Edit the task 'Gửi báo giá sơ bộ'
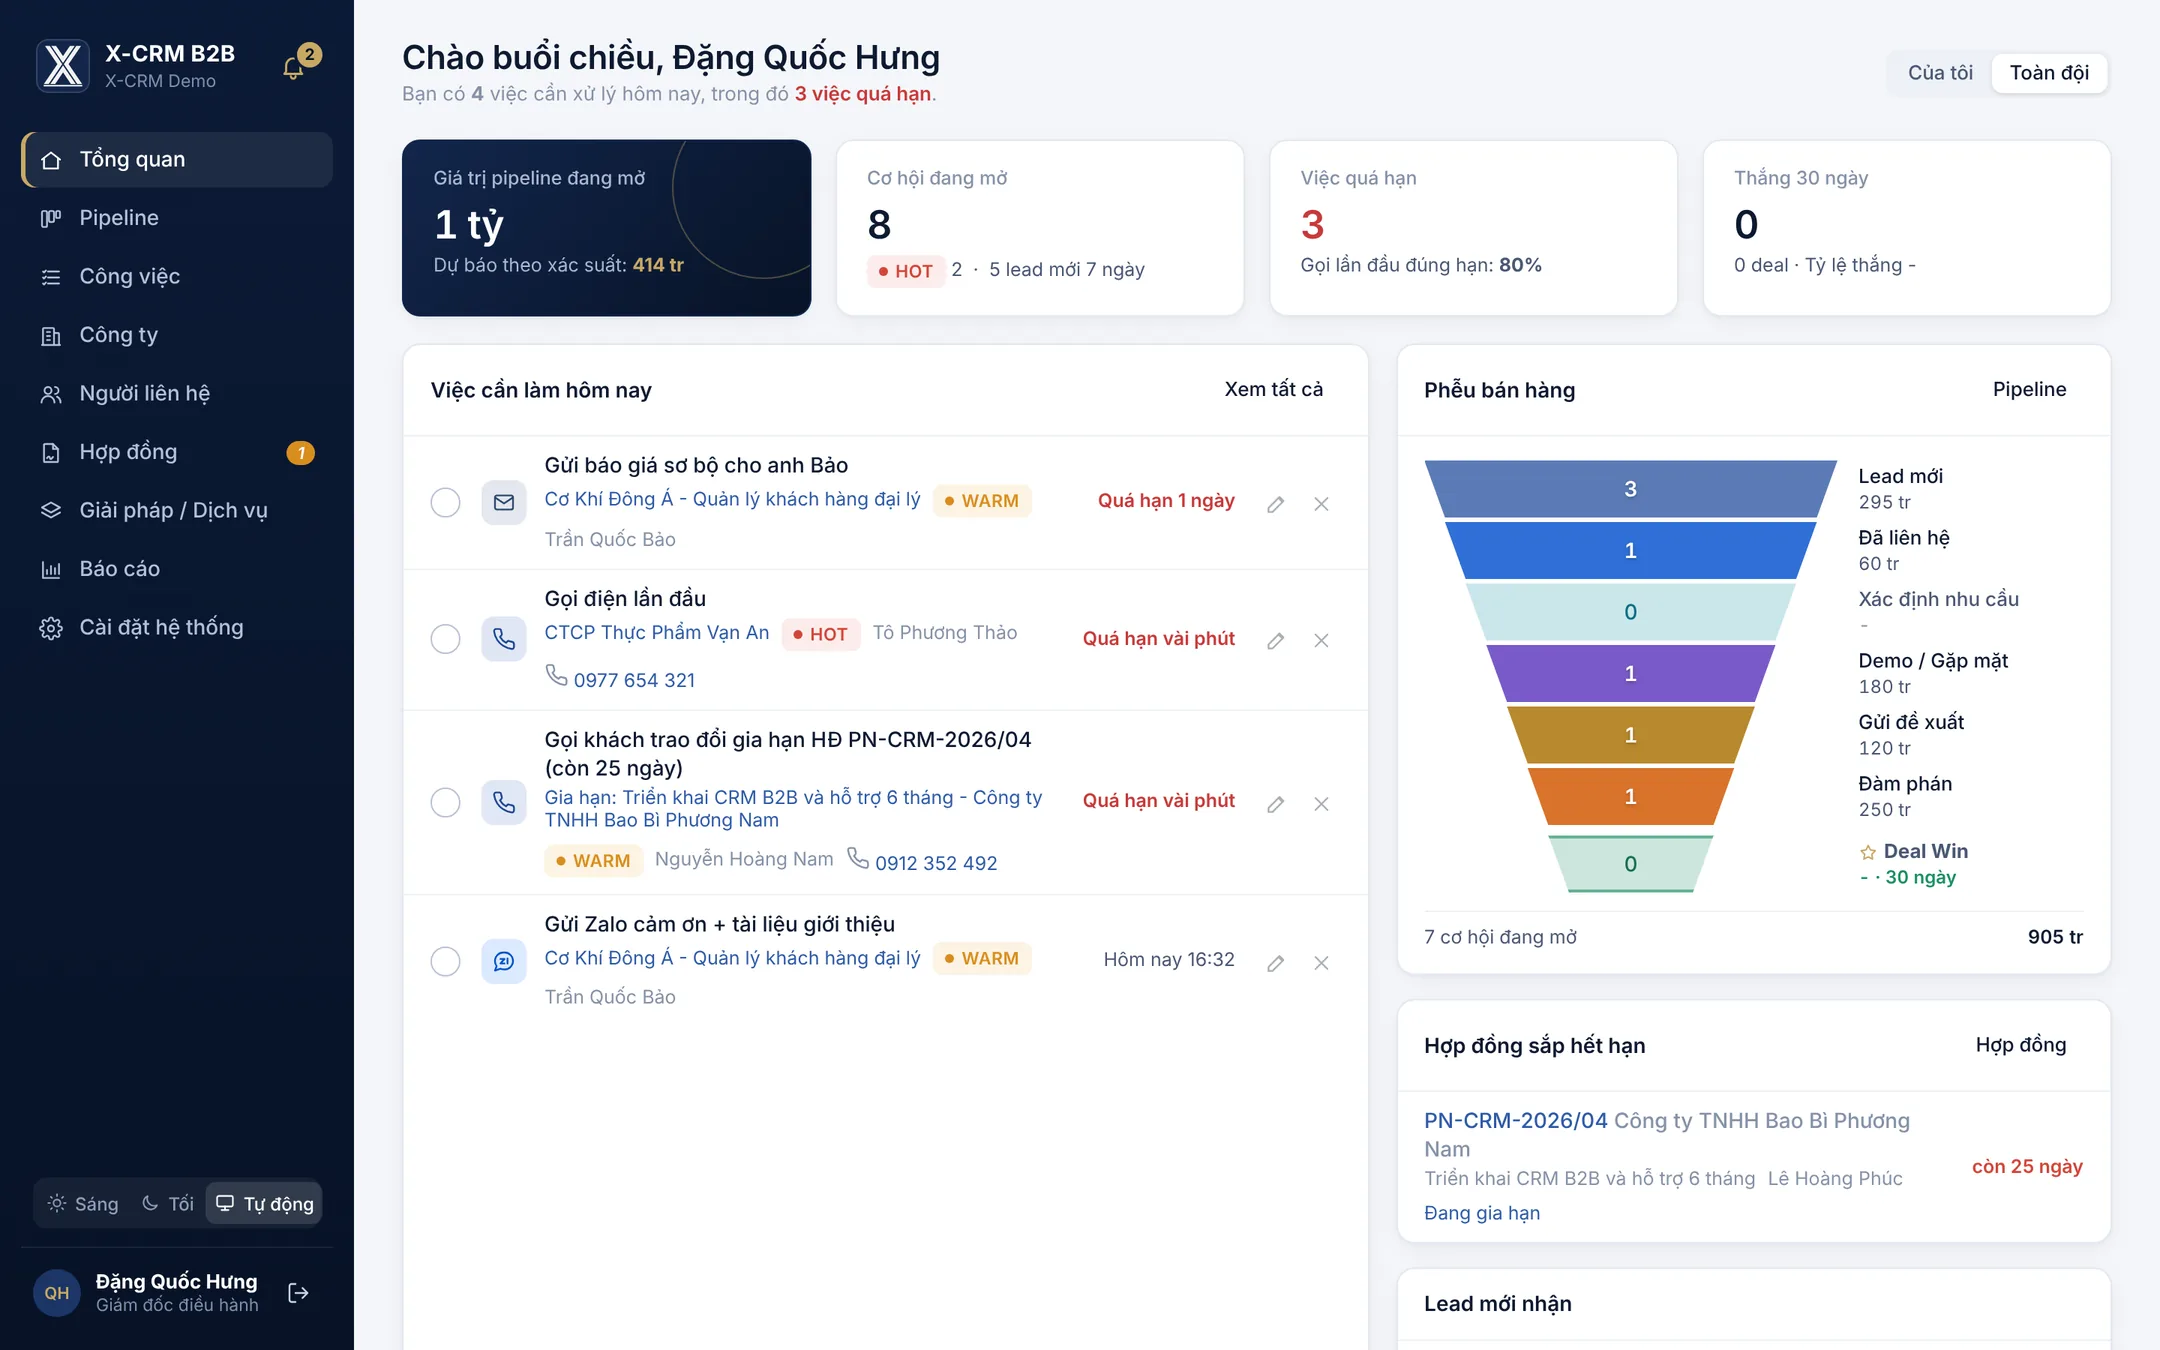Screen dimensions: 2160x1350 coord(1275,504)
